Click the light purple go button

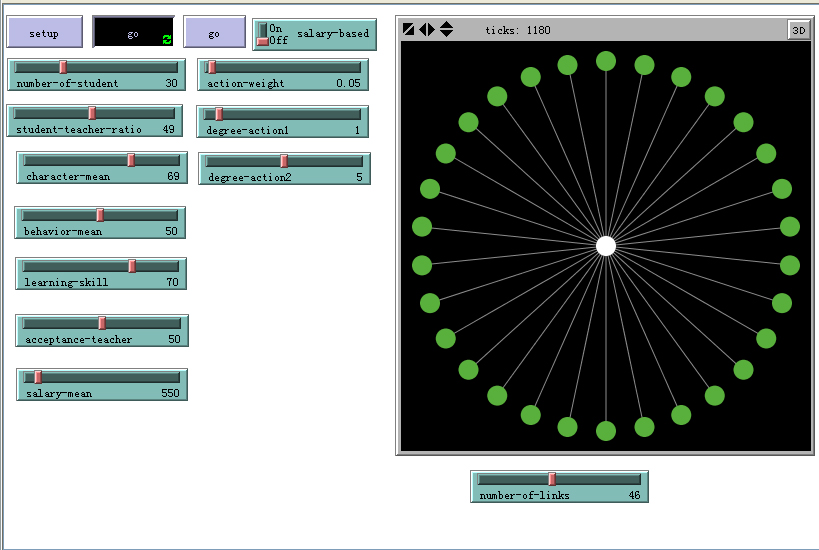click(214, 33)
